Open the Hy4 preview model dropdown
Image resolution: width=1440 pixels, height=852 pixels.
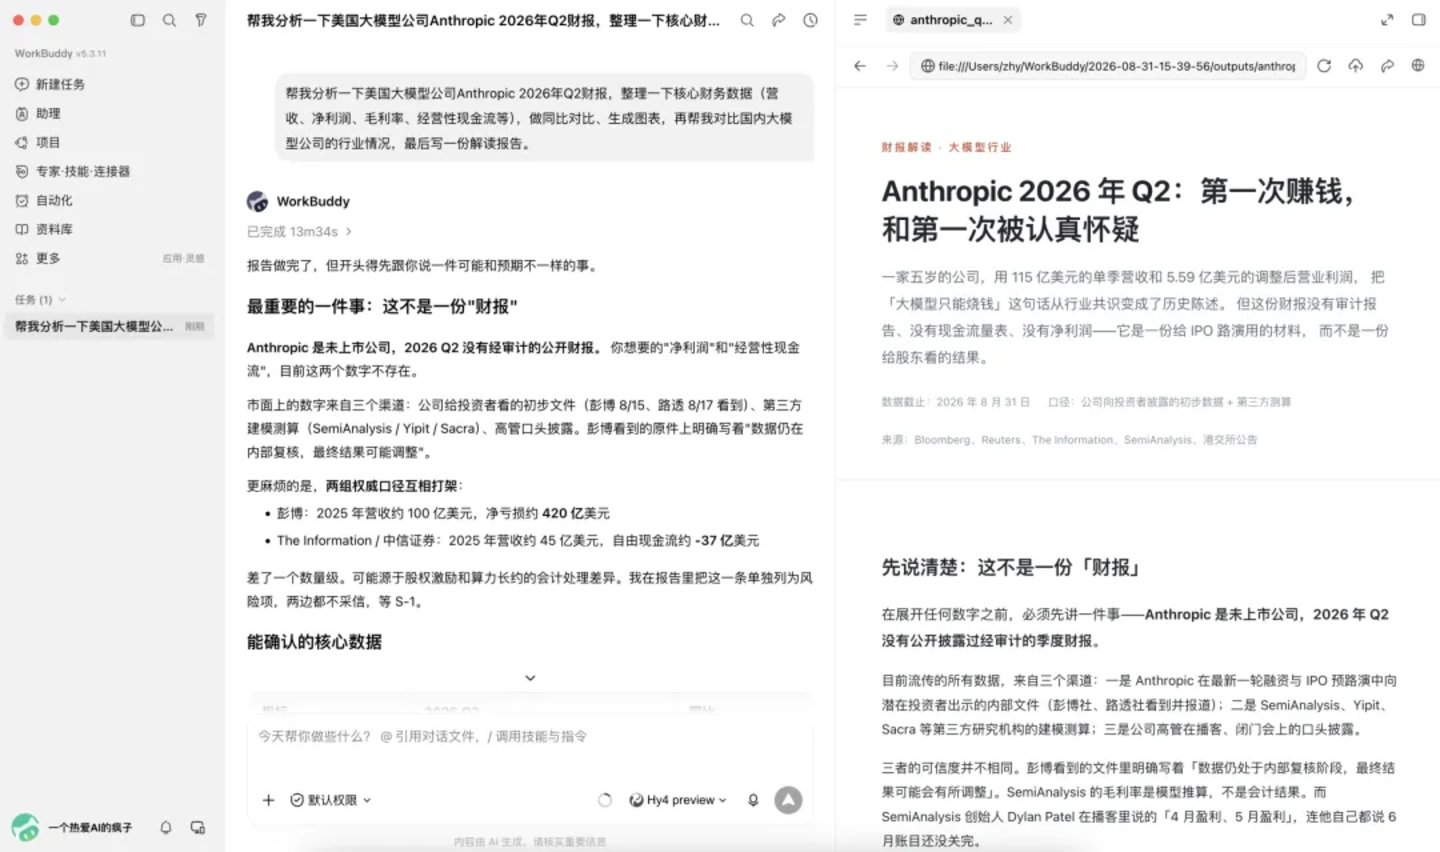click(678, 800)
